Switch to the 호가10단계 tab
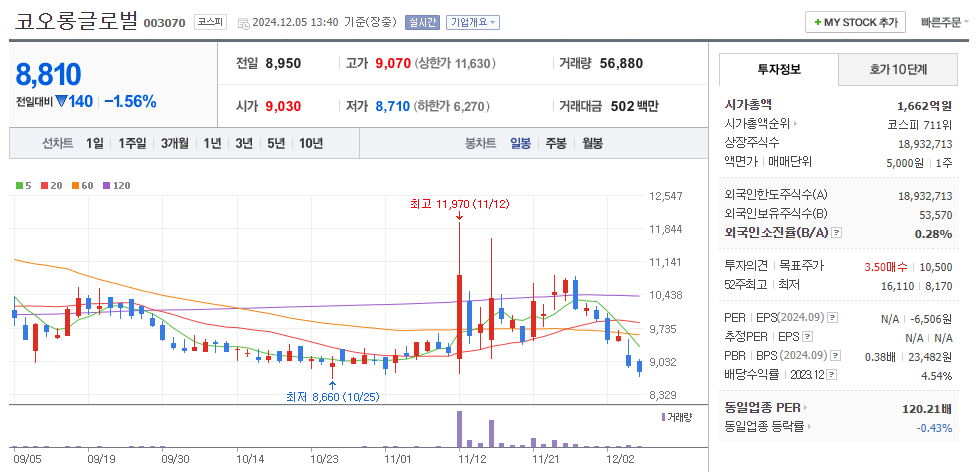The height and width of the screenshot is (472, 980). click(x=898, y=69)
